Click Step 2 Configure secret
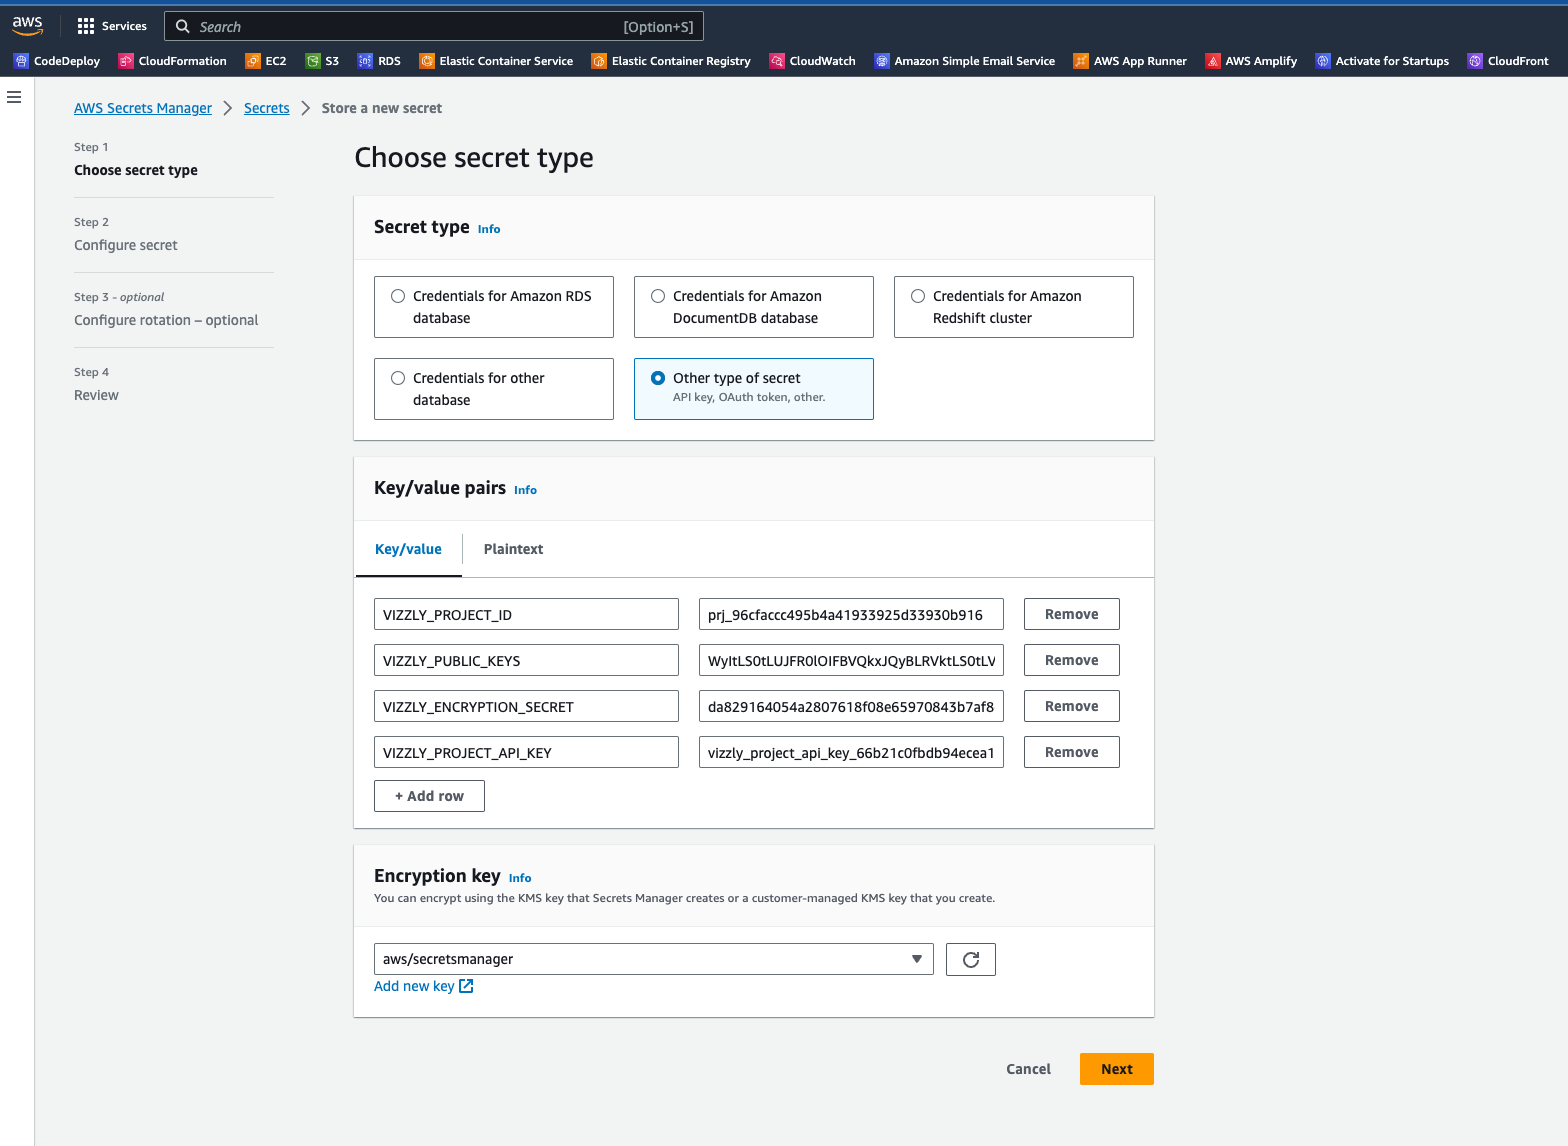The height and width of the screenshot is (1146, 1568). (126, 245)
